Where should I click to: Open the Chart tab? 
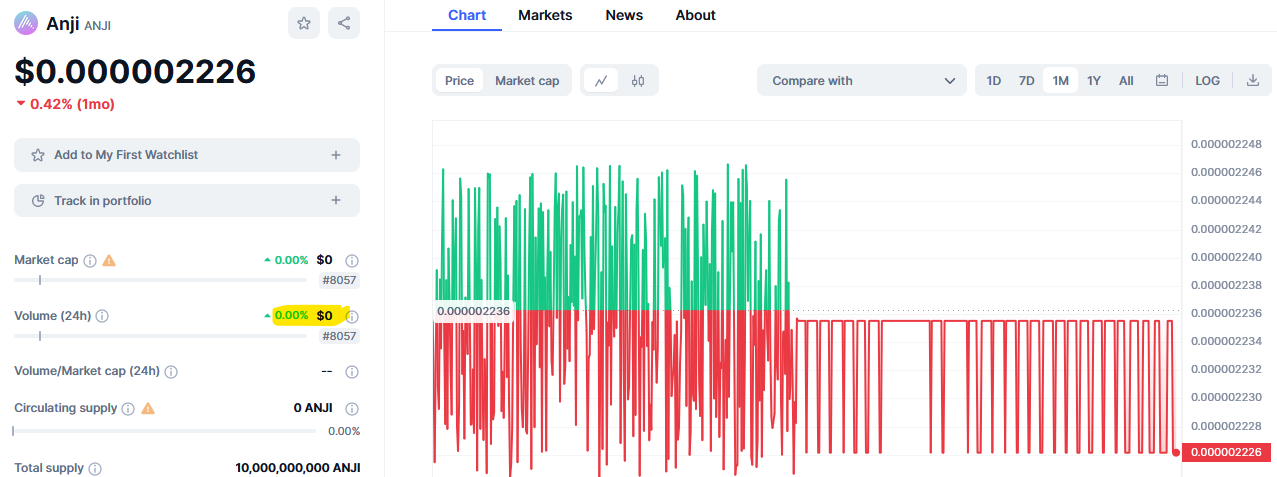click(x=467, y=15)
